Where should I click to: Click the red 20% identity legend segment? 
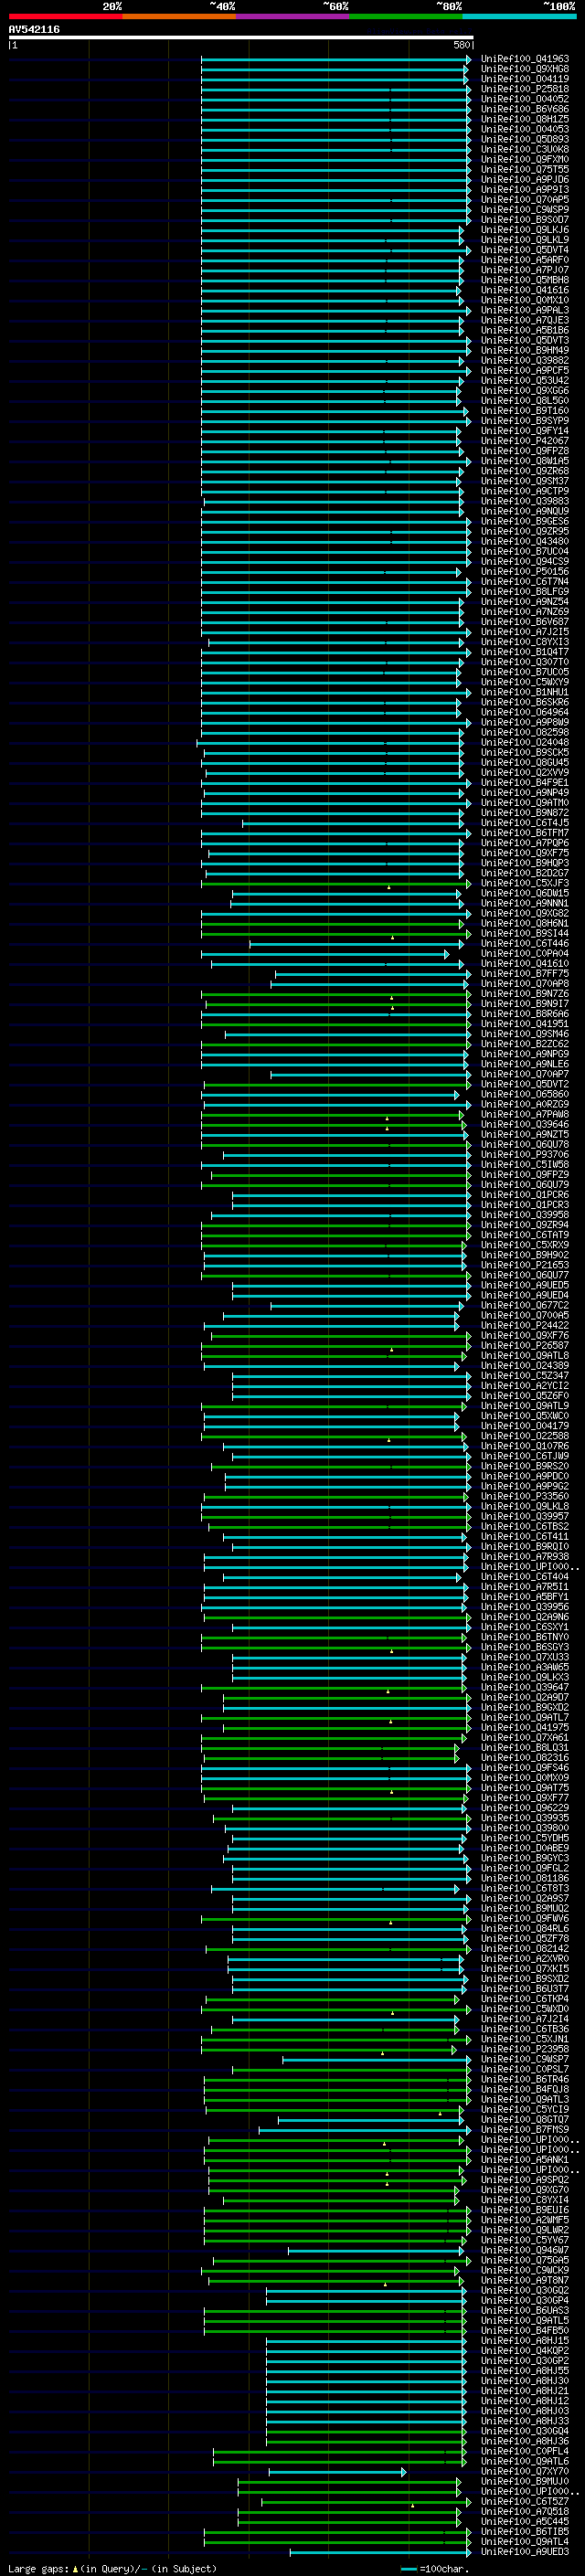tap(66, 16)
